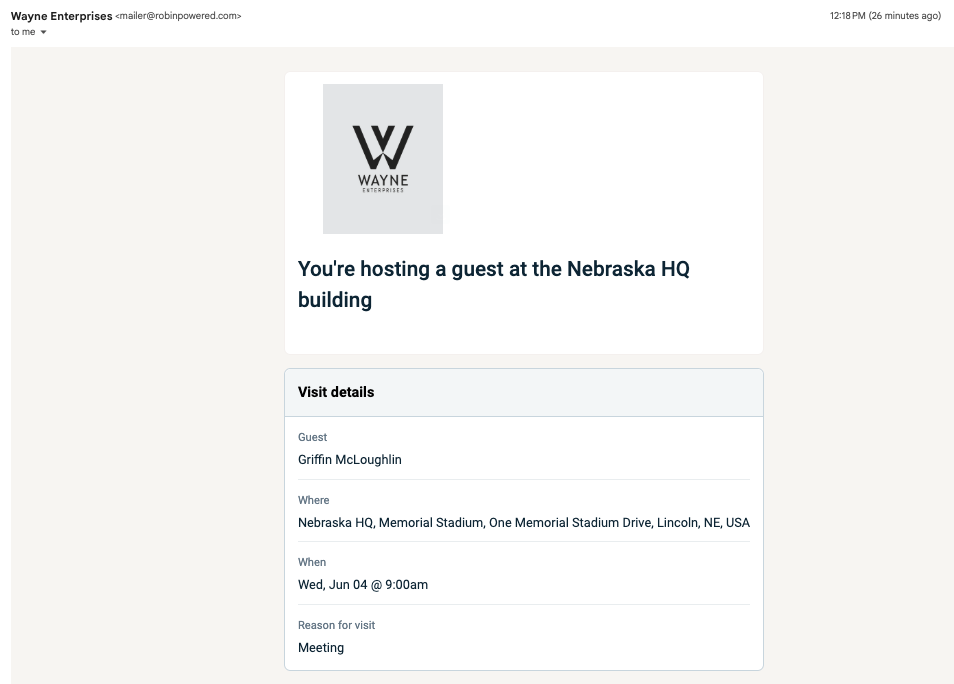Click the Wayne Enterprises logo image
The width and height of the screenshot is (954, 684).
383,159
